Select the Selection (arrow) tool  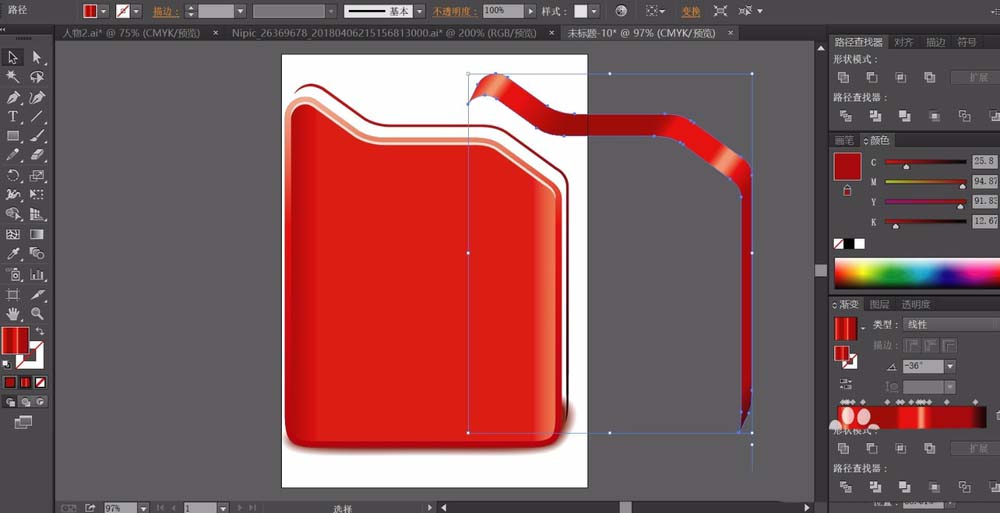[13, 57]
